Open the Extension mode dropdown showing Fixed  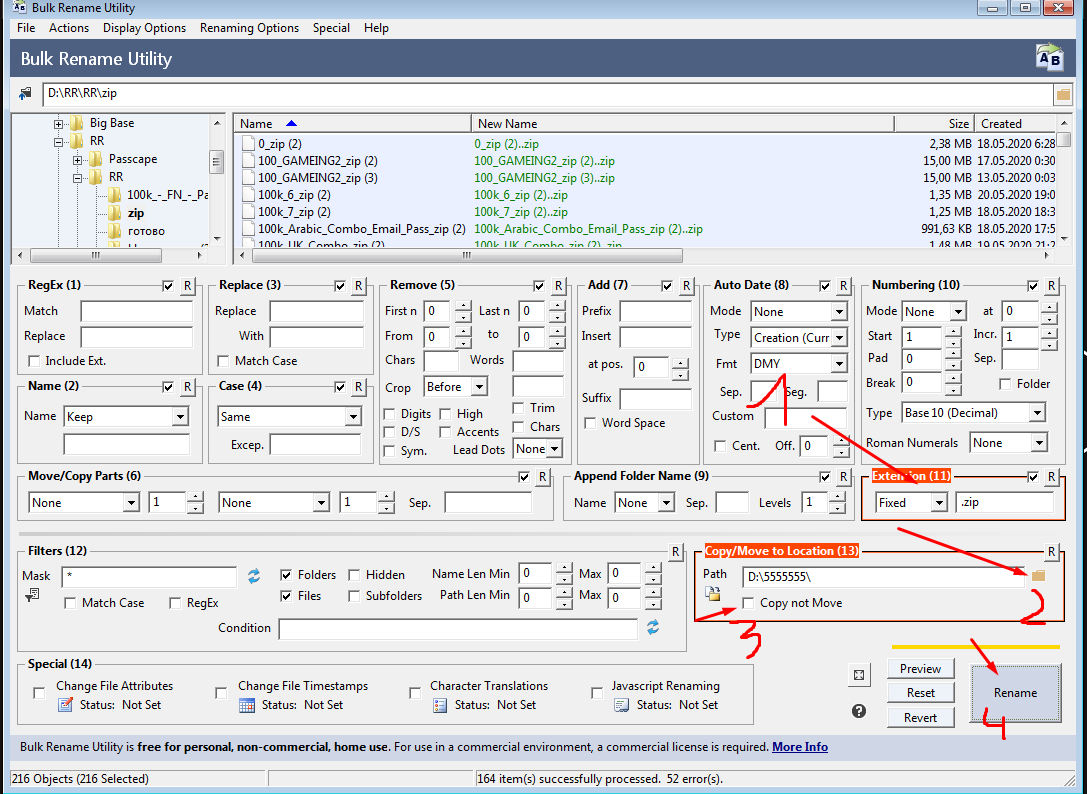click(938, 503)
